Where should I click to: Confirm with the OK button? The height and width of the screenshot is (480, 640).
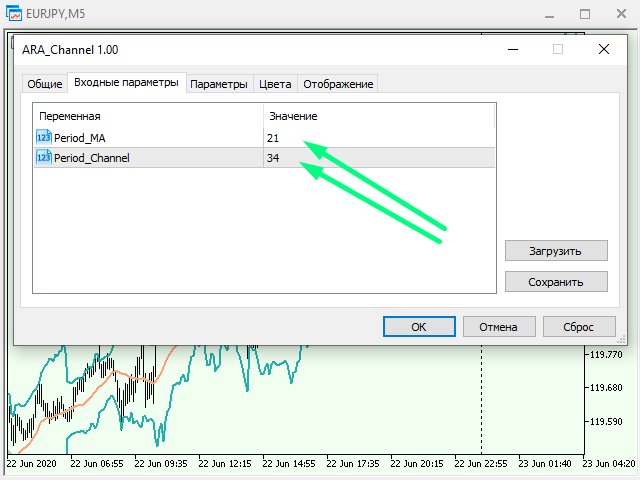[419, 327]
